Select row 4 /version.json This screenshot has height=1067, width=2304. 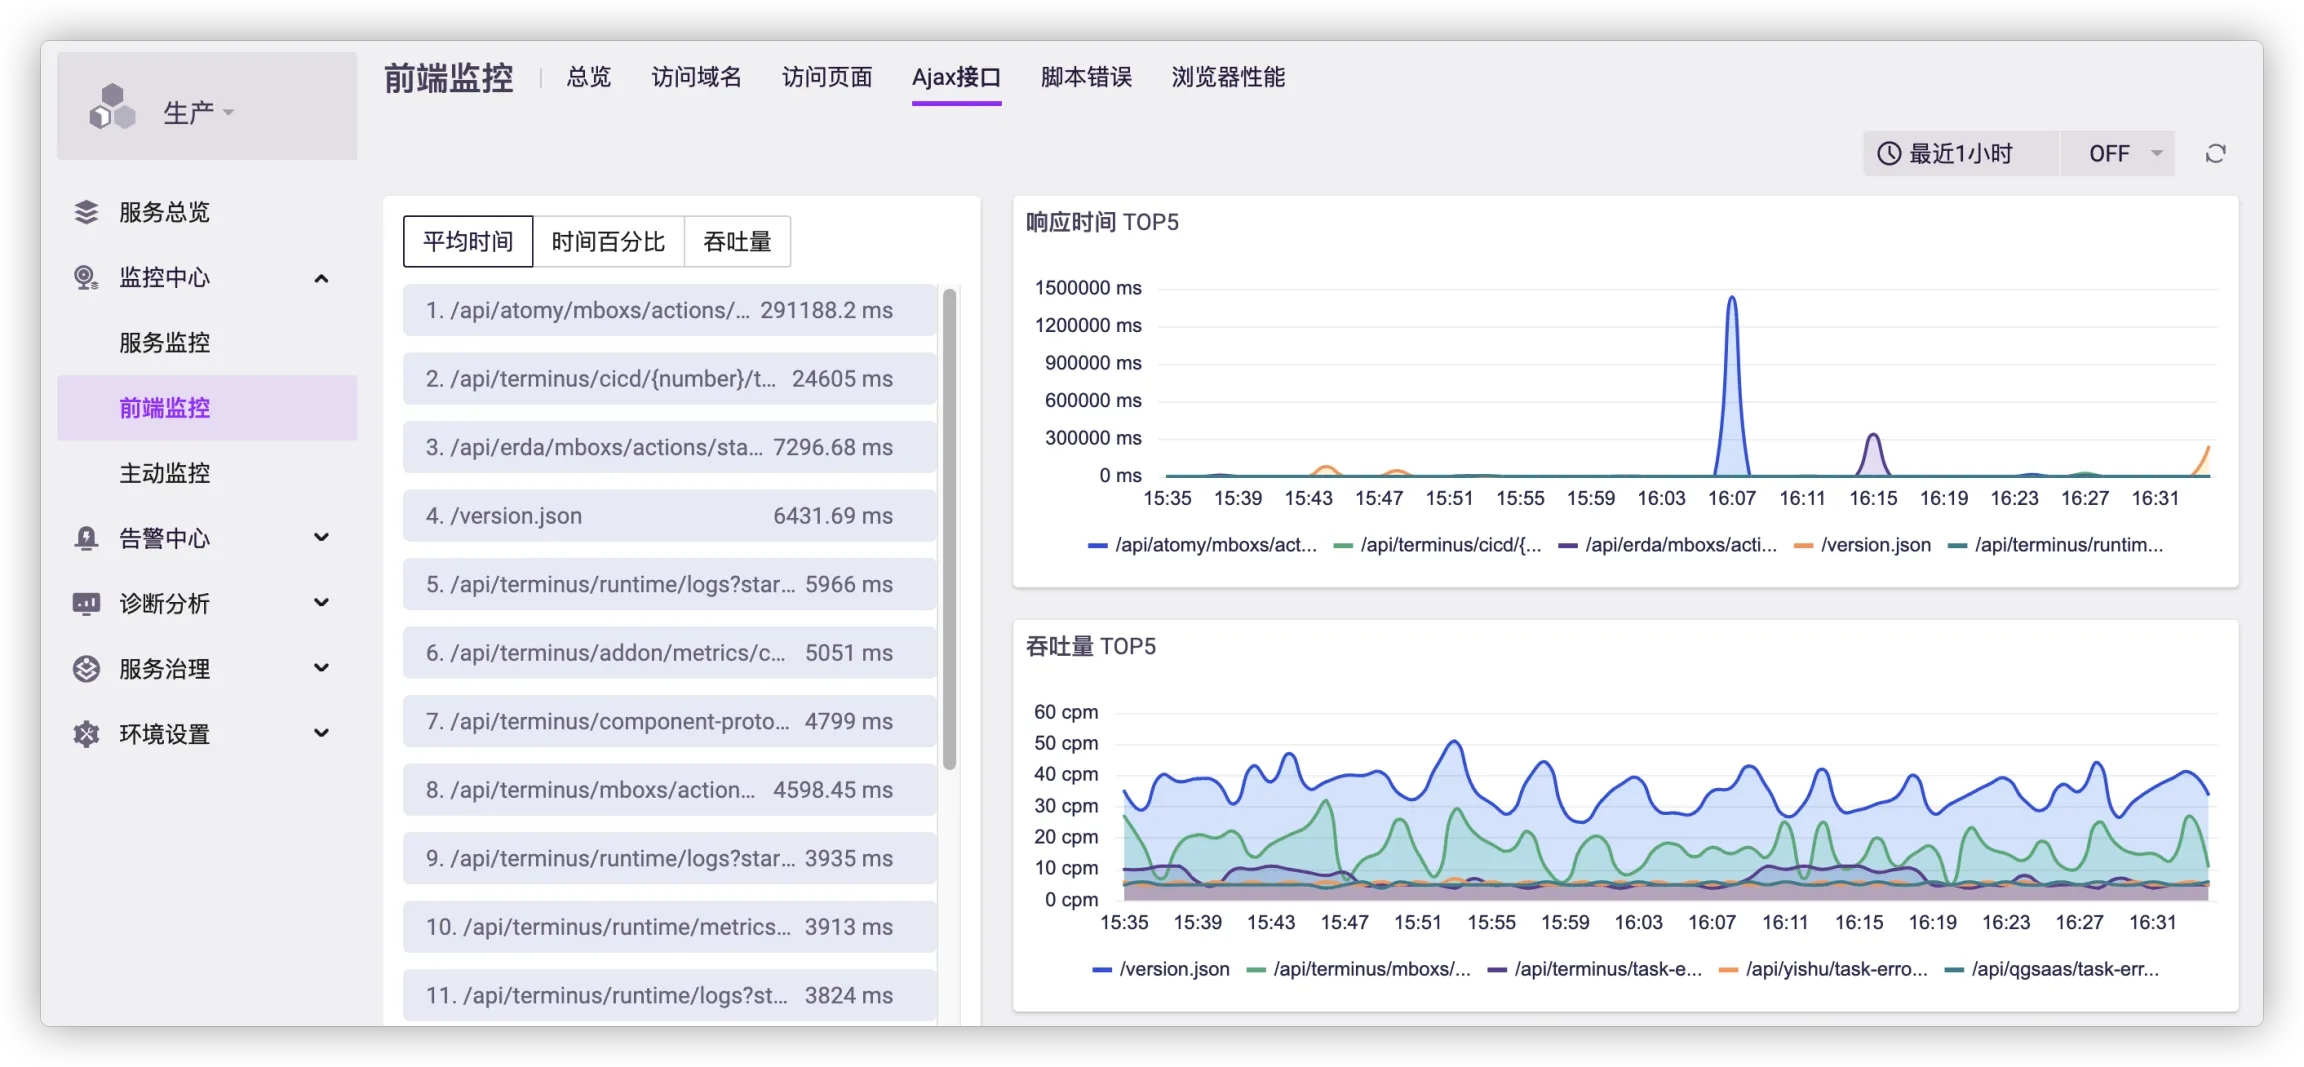pyautogui.click(x=669, y=516)
